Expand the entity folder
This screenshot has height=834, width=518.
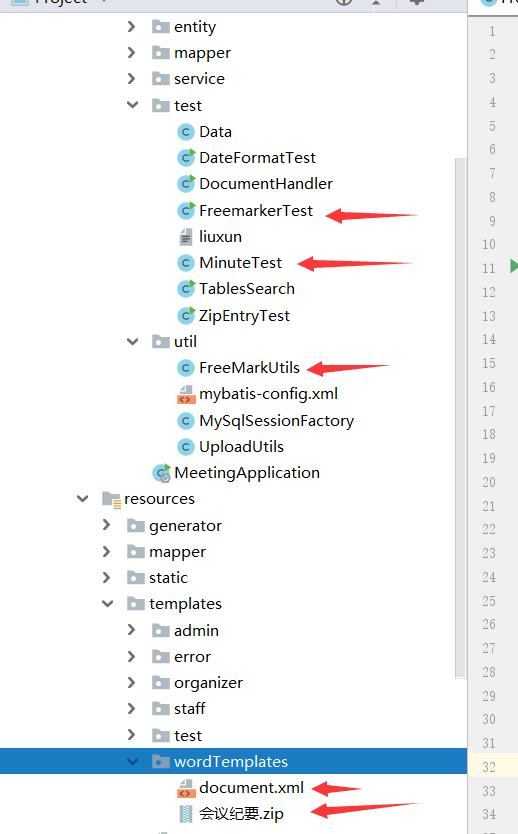coord(131,27)
